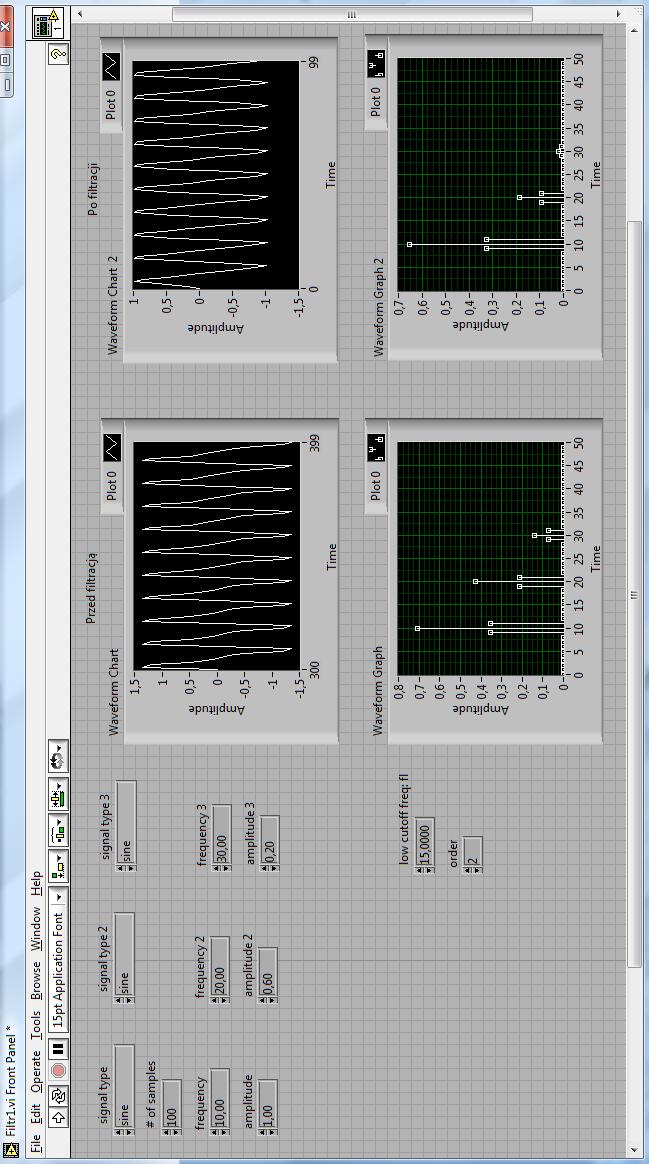This screenshot has width=649, height=1164.
Task: Click the order field showing 2
Action: (473, 850)
